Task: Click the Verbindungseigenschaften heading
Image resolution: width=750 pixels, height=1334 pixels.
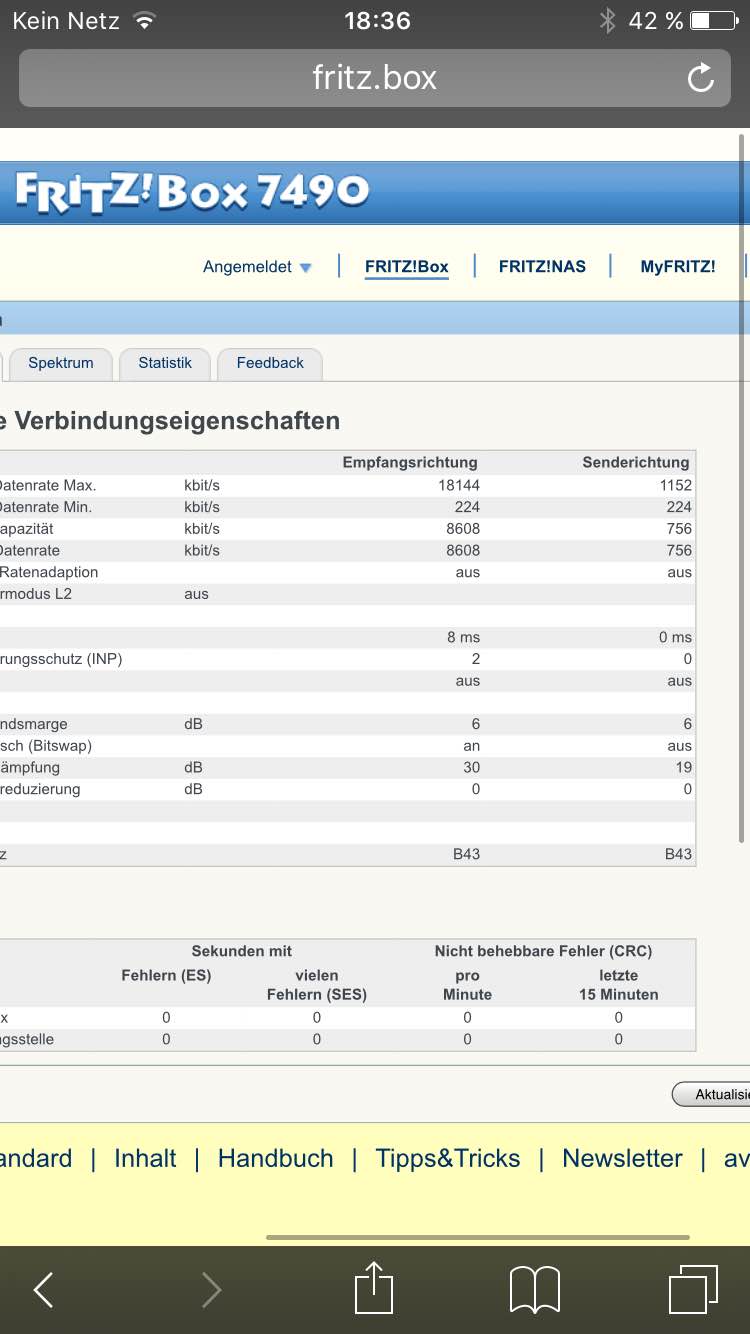Action: click(177, 421)
